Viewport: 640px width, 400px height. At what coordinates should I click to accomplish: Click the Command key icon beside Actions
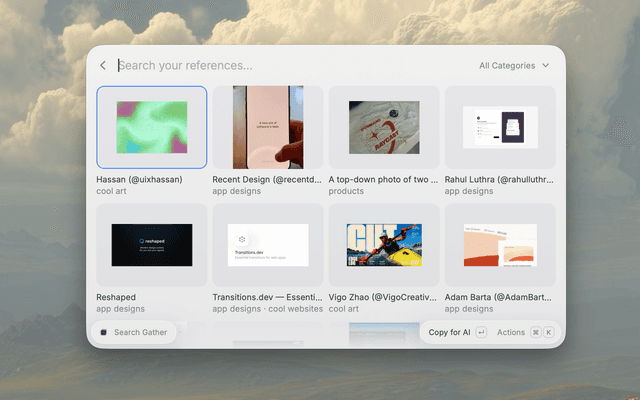tap(536, 332)
